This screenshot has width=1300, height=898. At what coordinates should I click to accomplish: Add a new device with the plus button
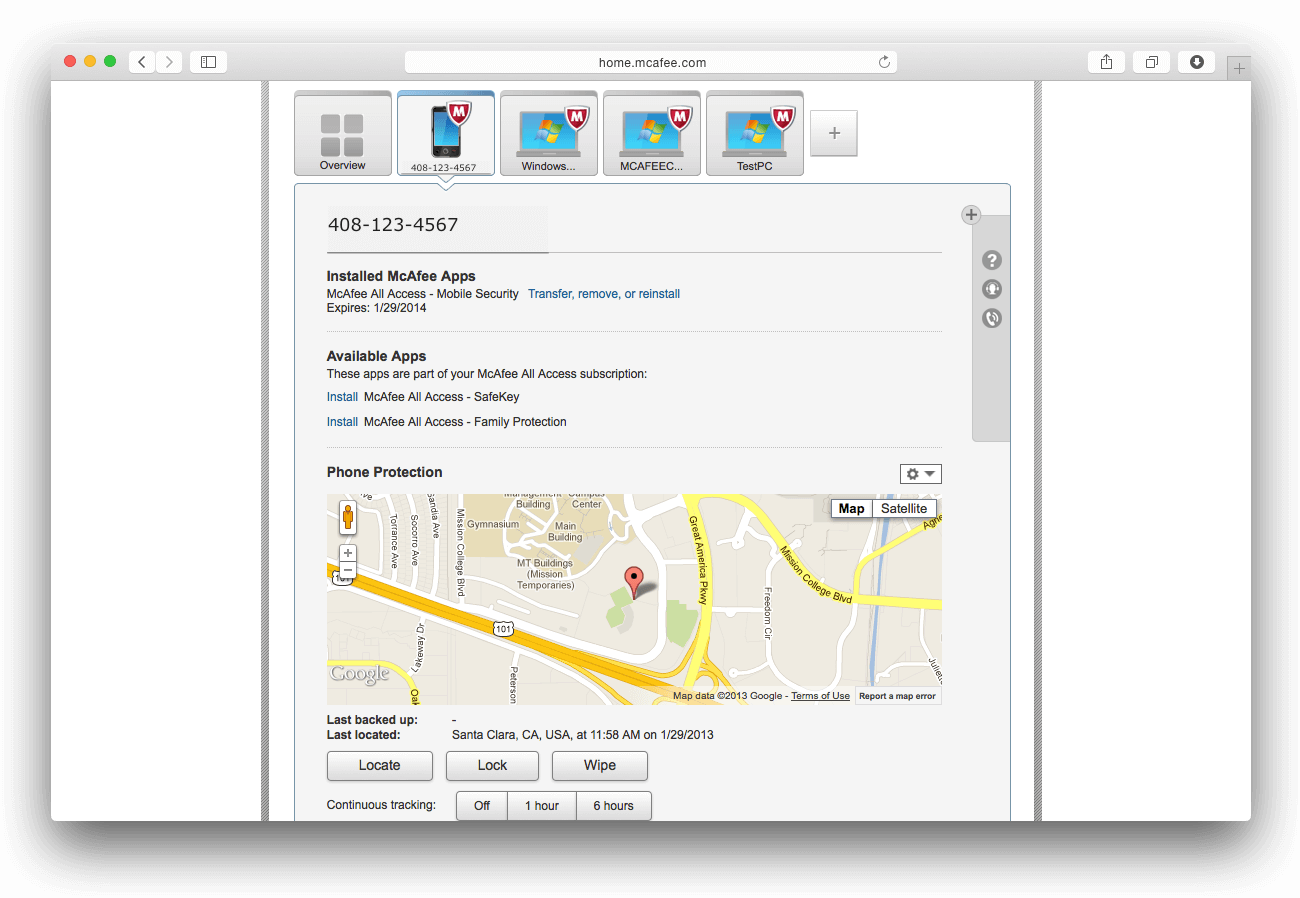[834, 133]
